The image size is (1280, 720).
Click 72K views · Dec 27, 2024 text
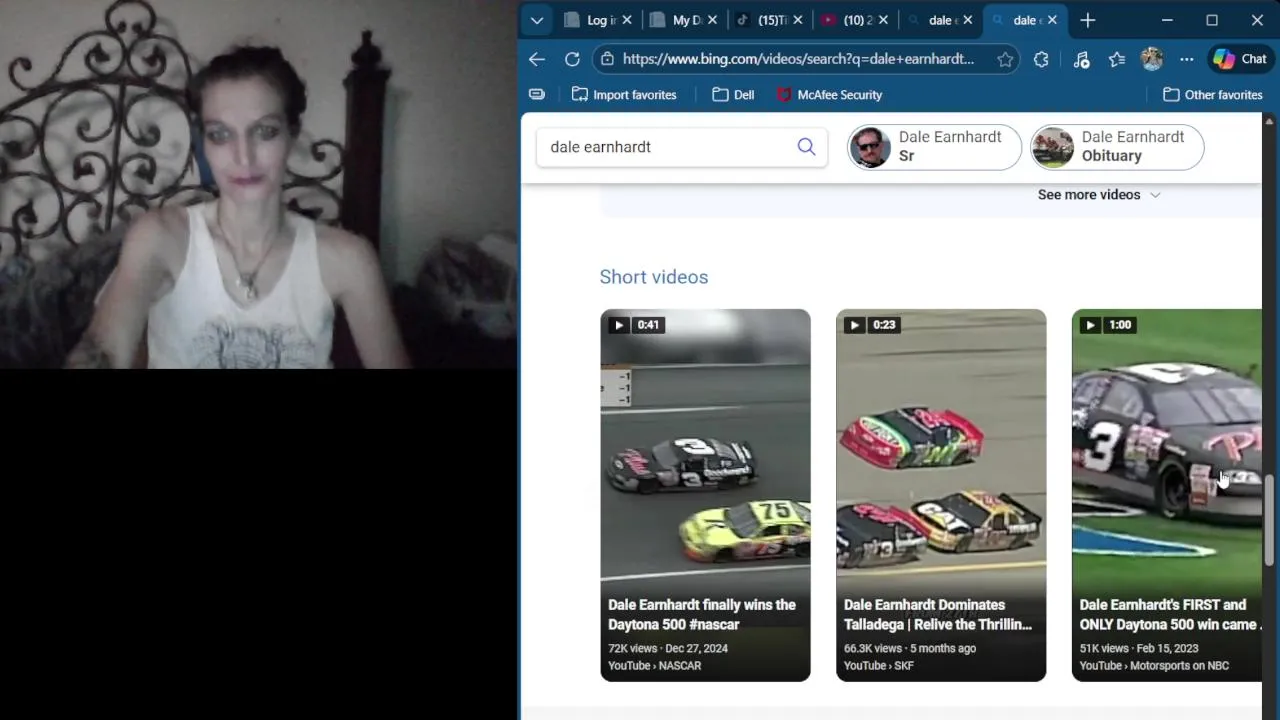click(668, 648)
